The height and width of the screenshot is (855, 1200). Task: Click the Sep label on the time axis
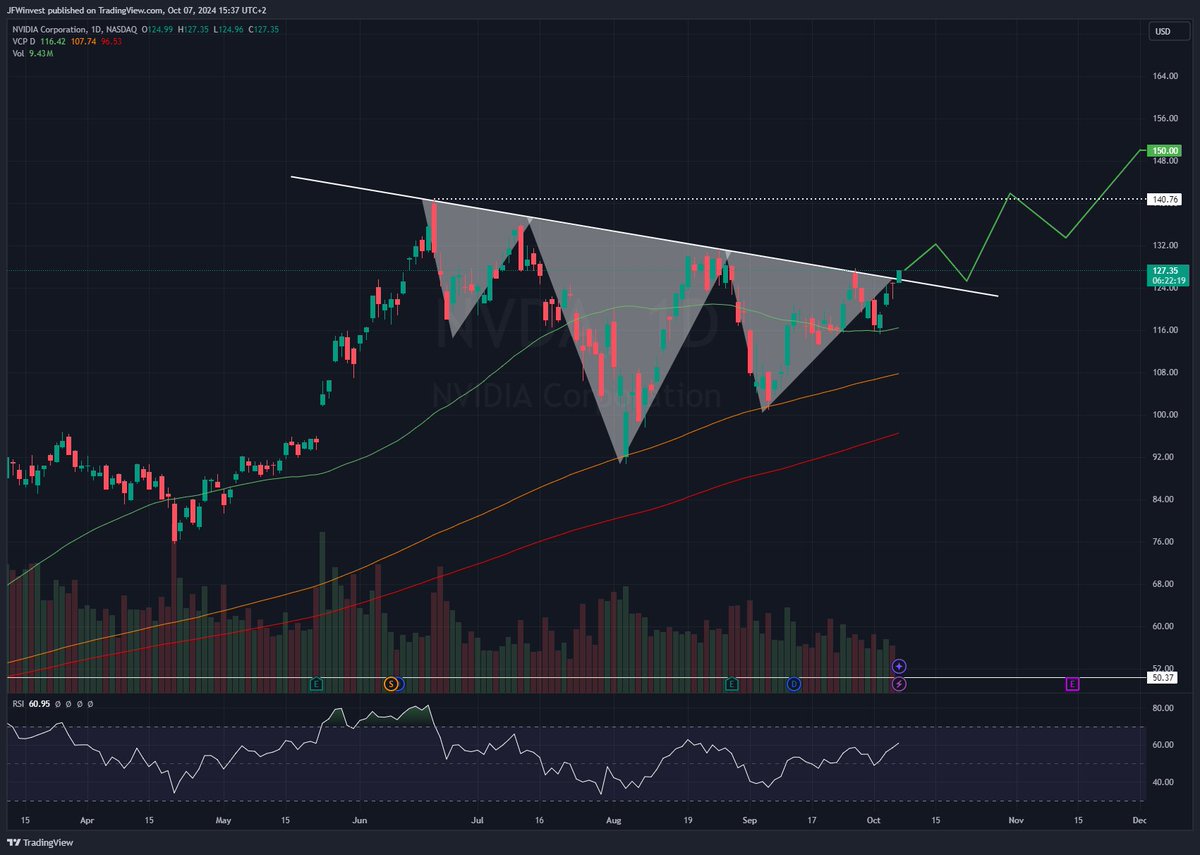[x=750, y=819]
